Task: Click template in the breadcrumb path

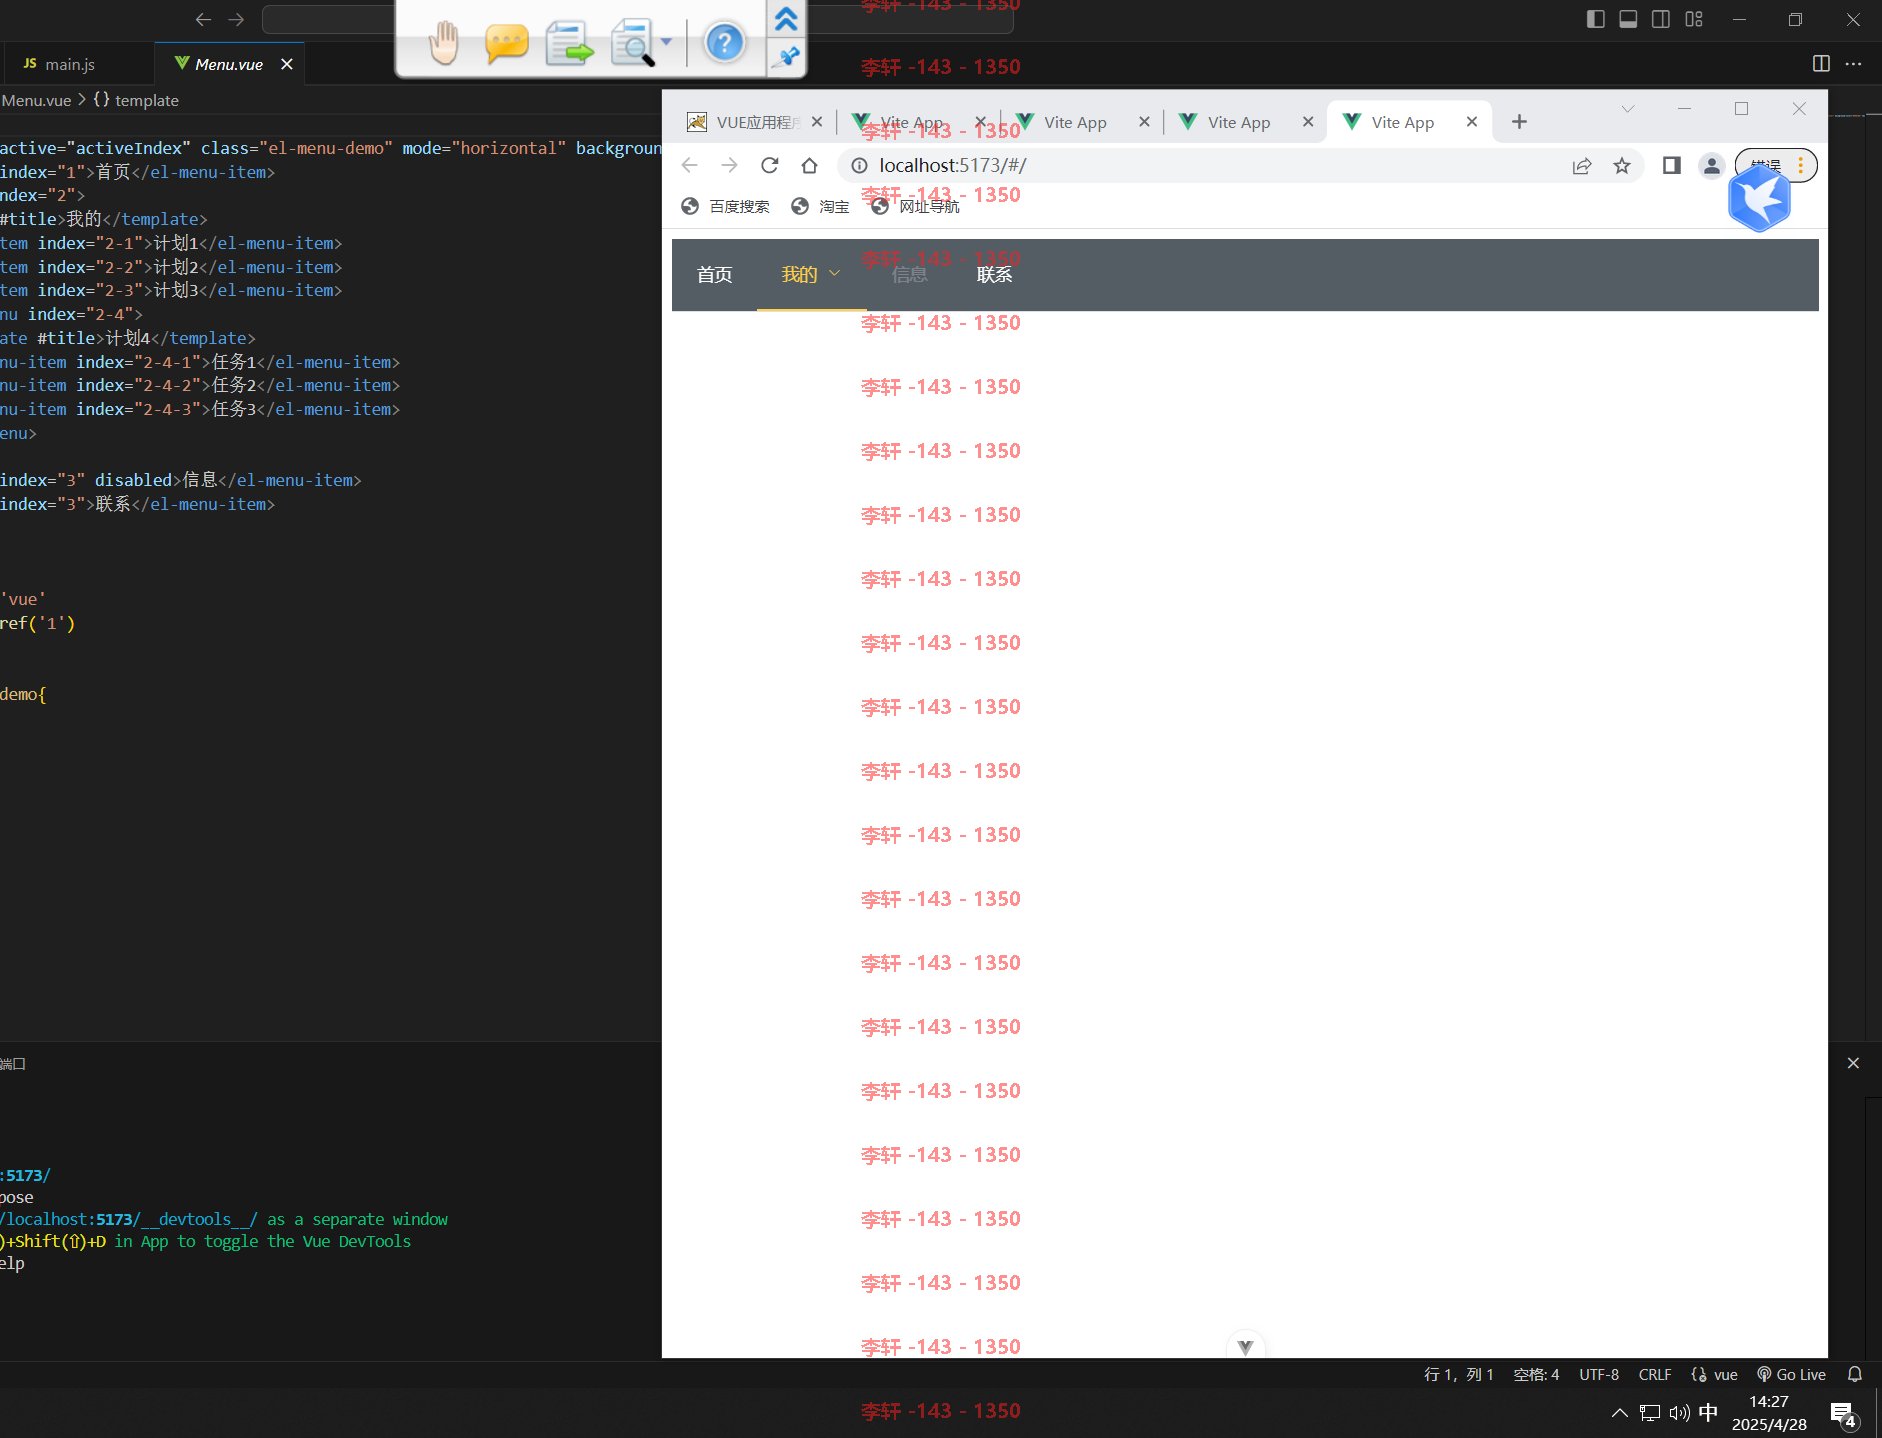Action: coord(147,100)
